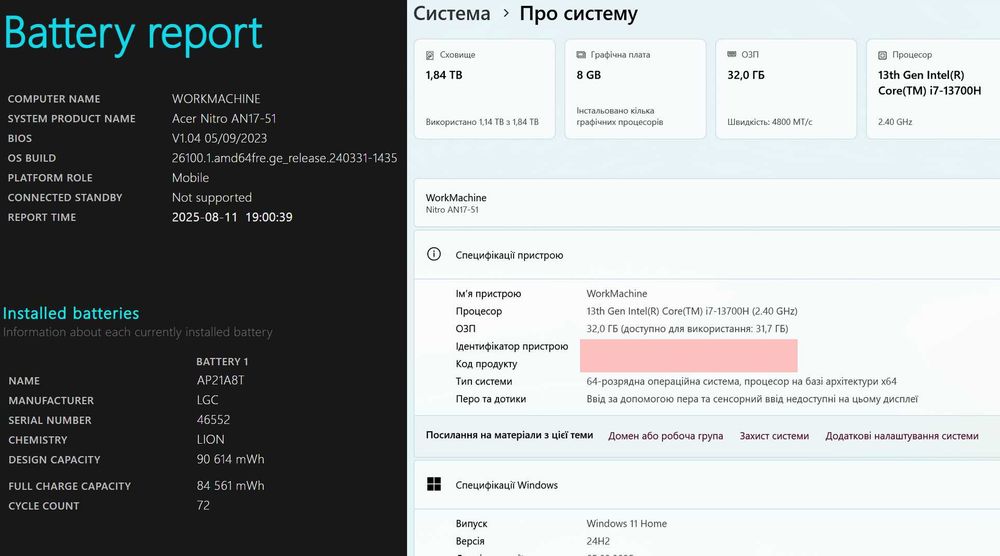This screenshot has width=1000, height=556.
Task: Select the OS build 26100.1.amd64fre value
Action: [x=284, y=158]
